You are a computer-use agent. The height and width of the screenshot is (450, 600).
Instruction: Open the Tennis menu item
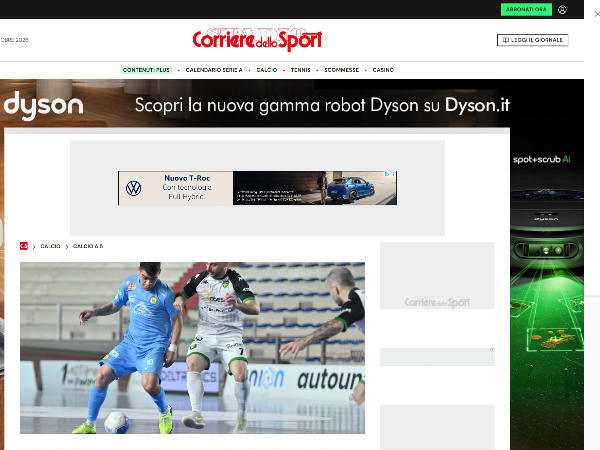click(300, 70)
